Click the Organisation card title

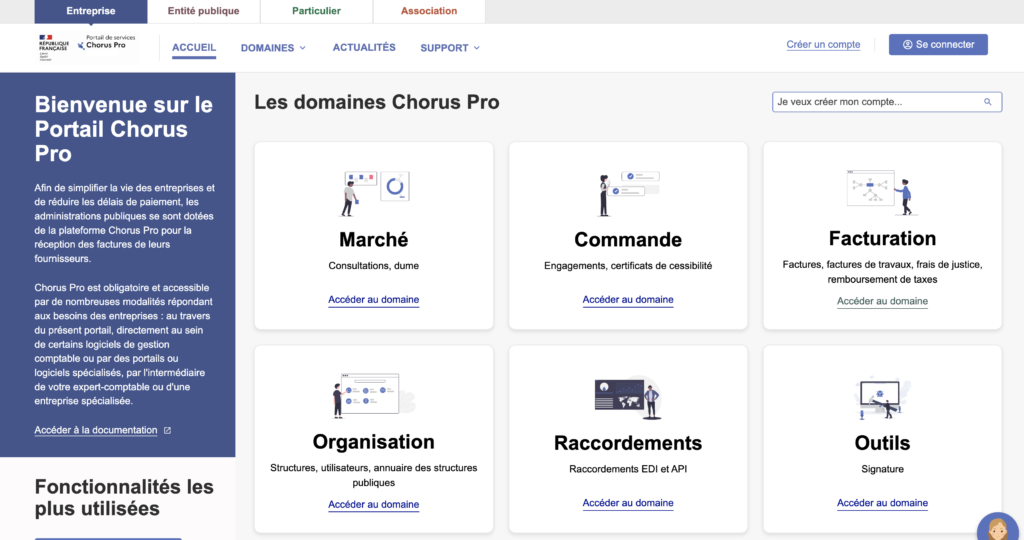pyautogui.click(x=374, y=442)
